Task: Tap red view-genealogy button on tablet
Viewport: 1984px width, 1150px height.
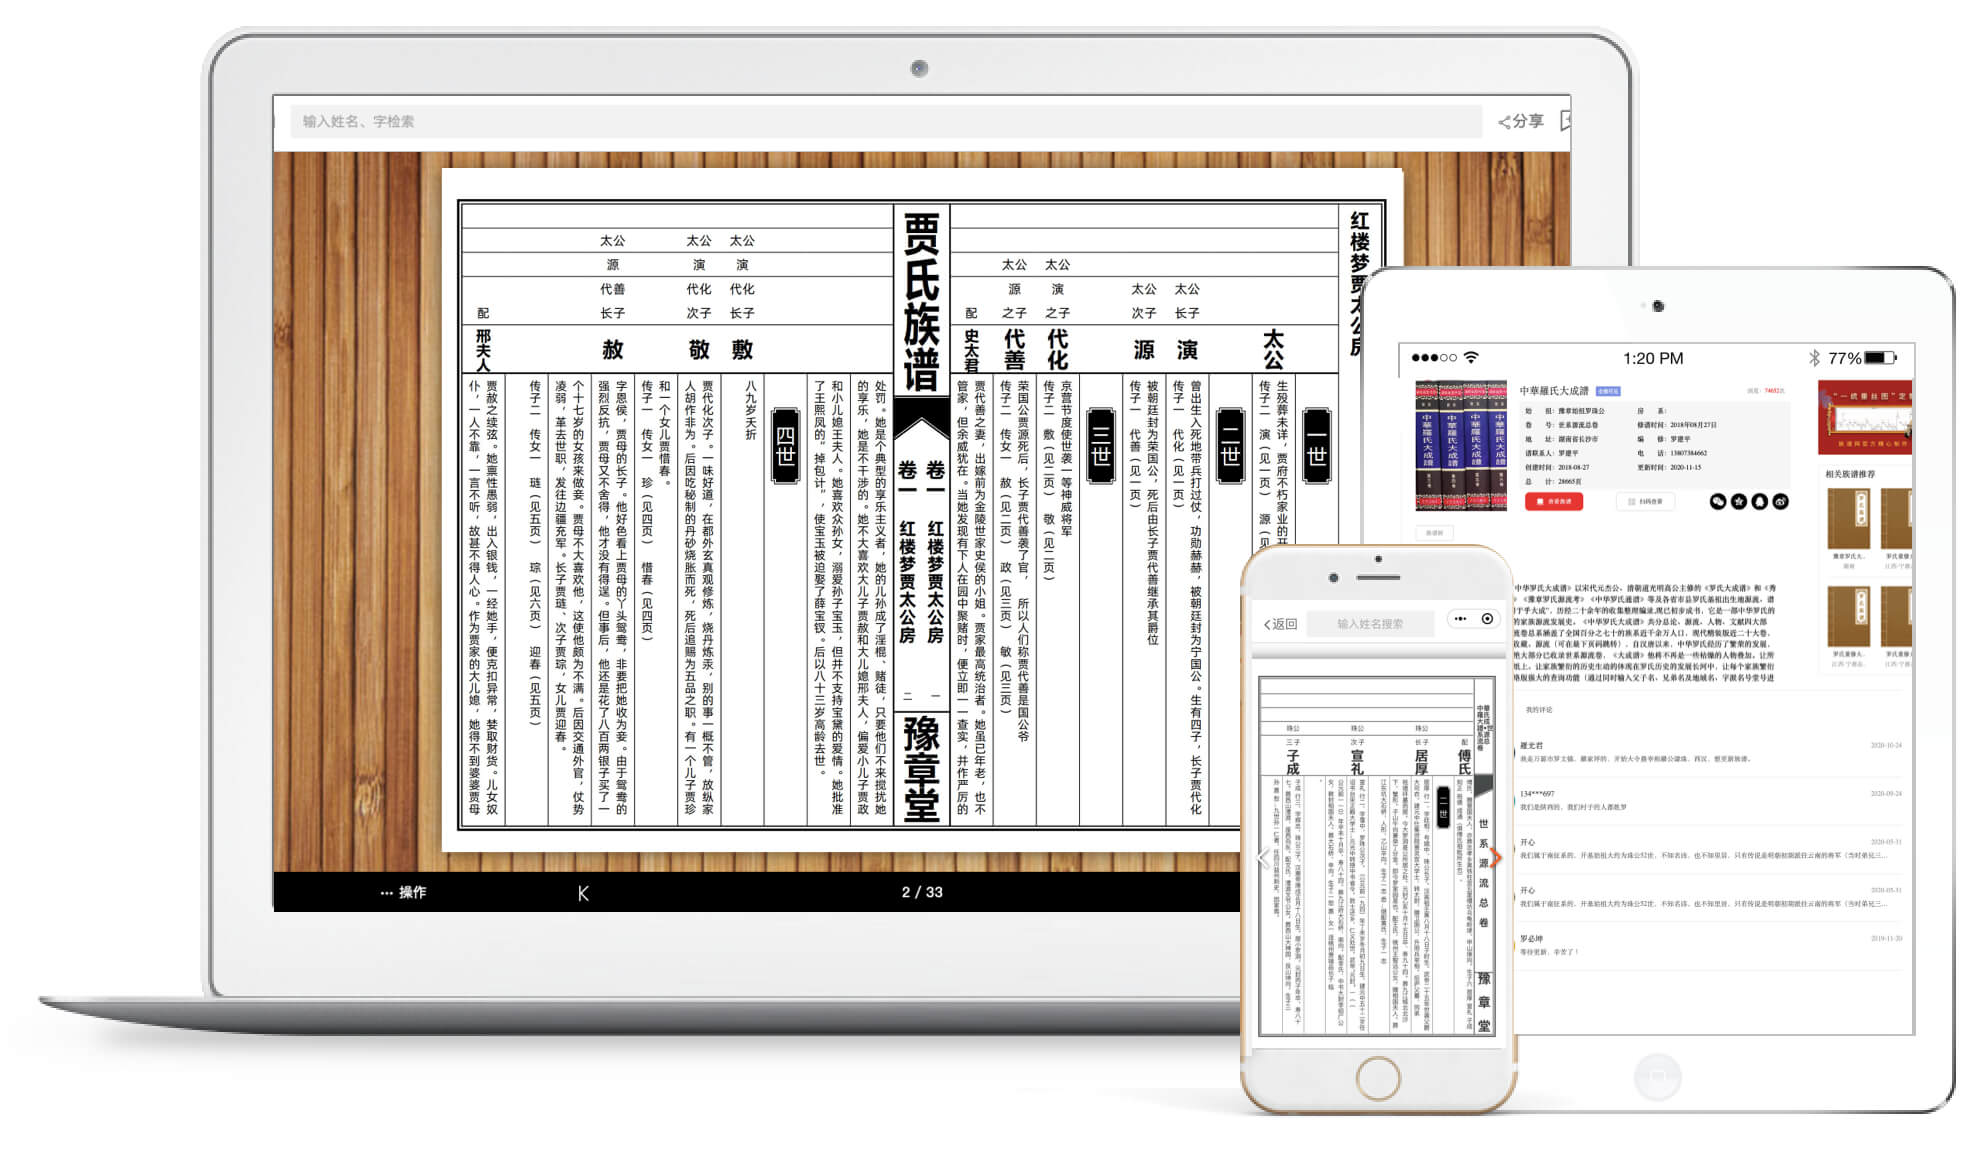Action: point(1553,501)
